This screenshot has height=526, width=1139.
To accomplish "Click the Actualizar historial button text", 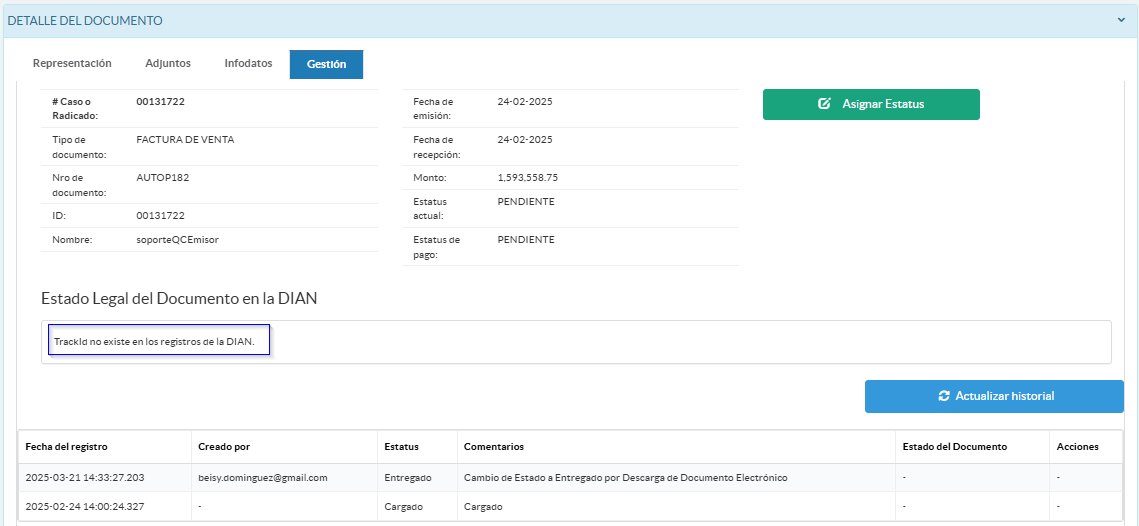I will pos(1004,396).
